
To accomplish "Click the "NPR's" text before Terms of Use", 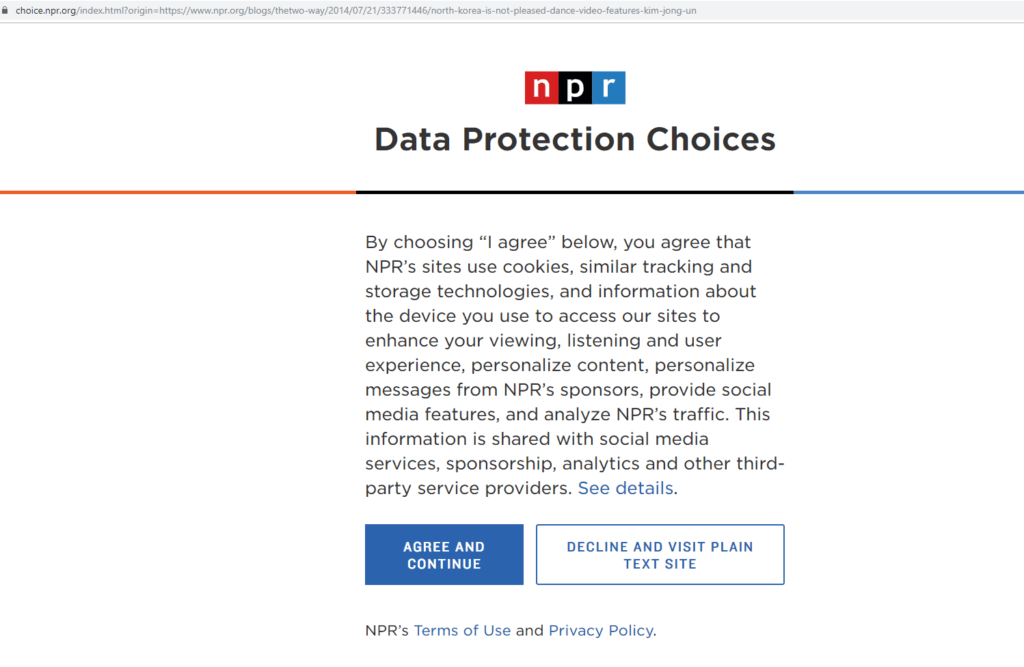I will pyautogui.click(x=387, y=631).
